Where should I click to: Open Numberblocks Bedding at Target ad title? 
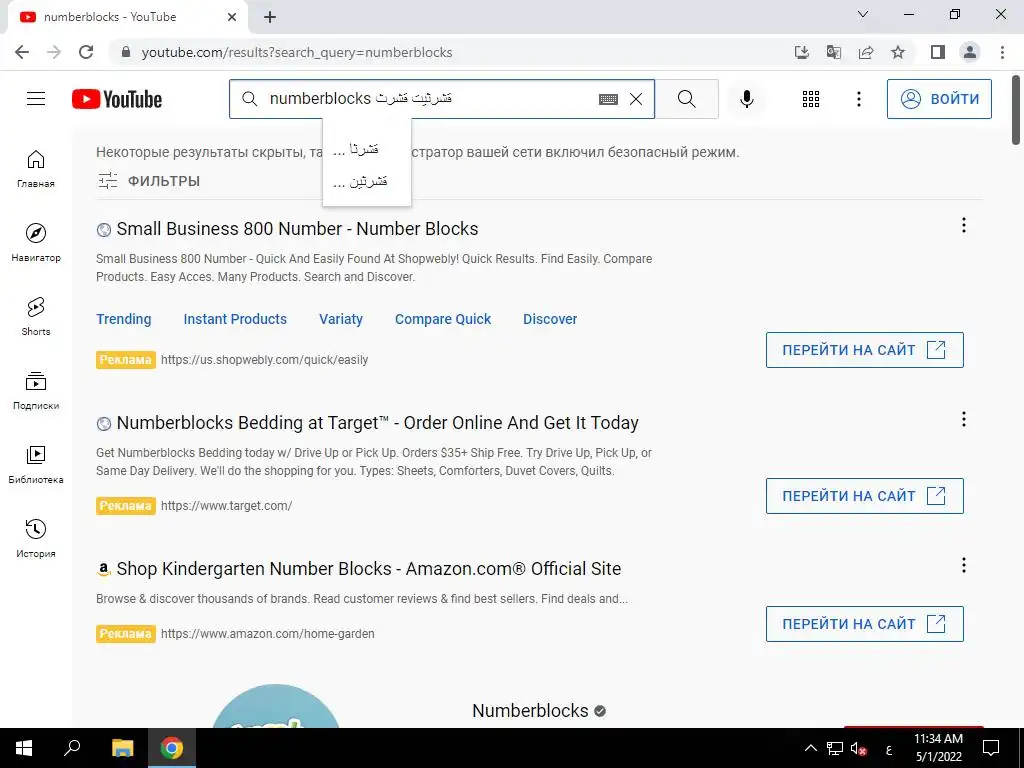377,423
